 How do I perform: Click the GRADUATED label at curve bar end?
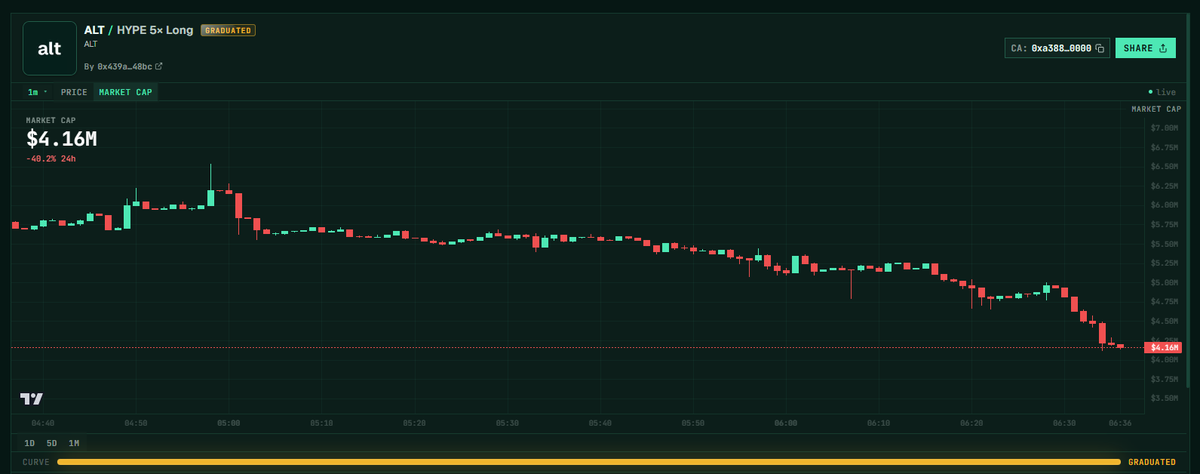click(1152, 462)
